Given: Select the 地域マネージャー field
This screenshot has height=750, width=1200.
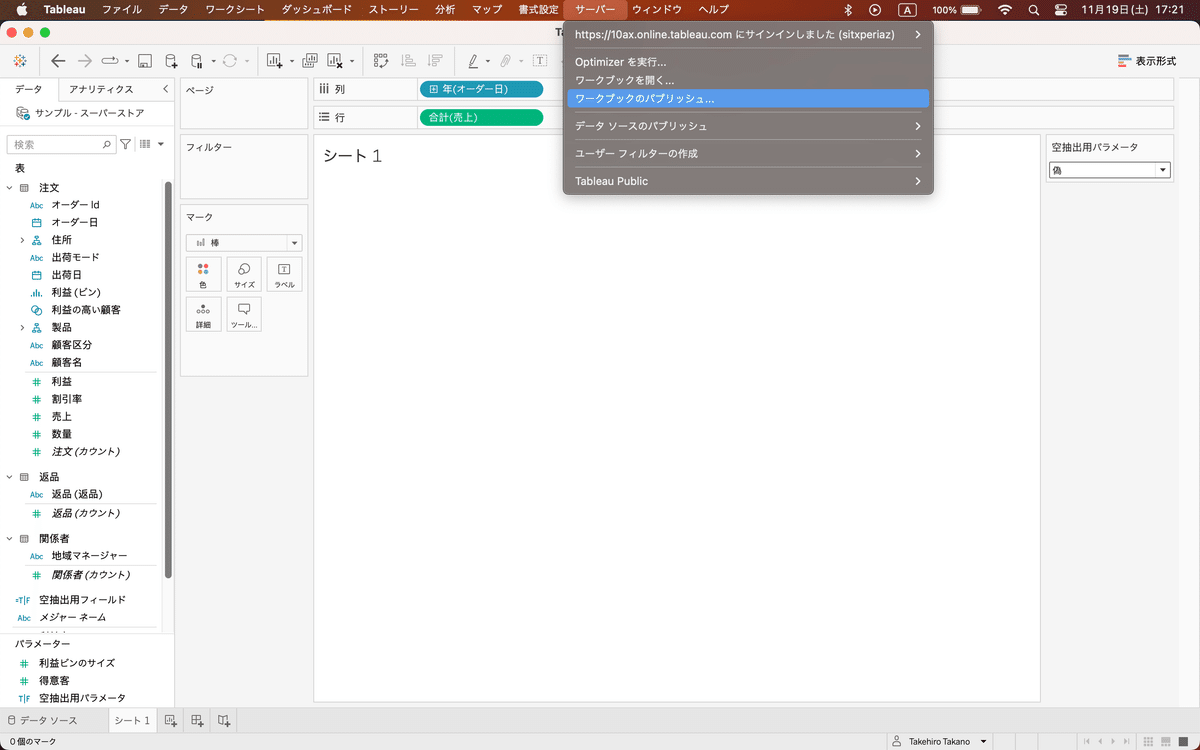Looking at the screenshot, I should tap(89, 556).
